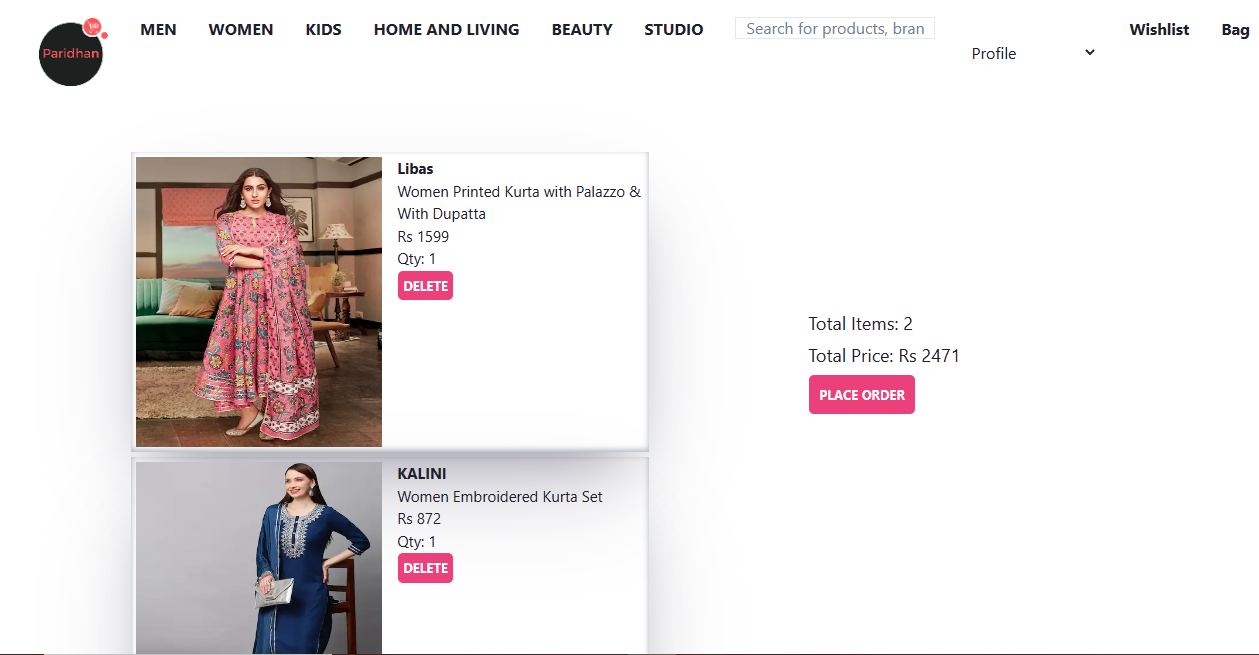
Task: Click the Rs 872 price
Action: tap(419, 519)
